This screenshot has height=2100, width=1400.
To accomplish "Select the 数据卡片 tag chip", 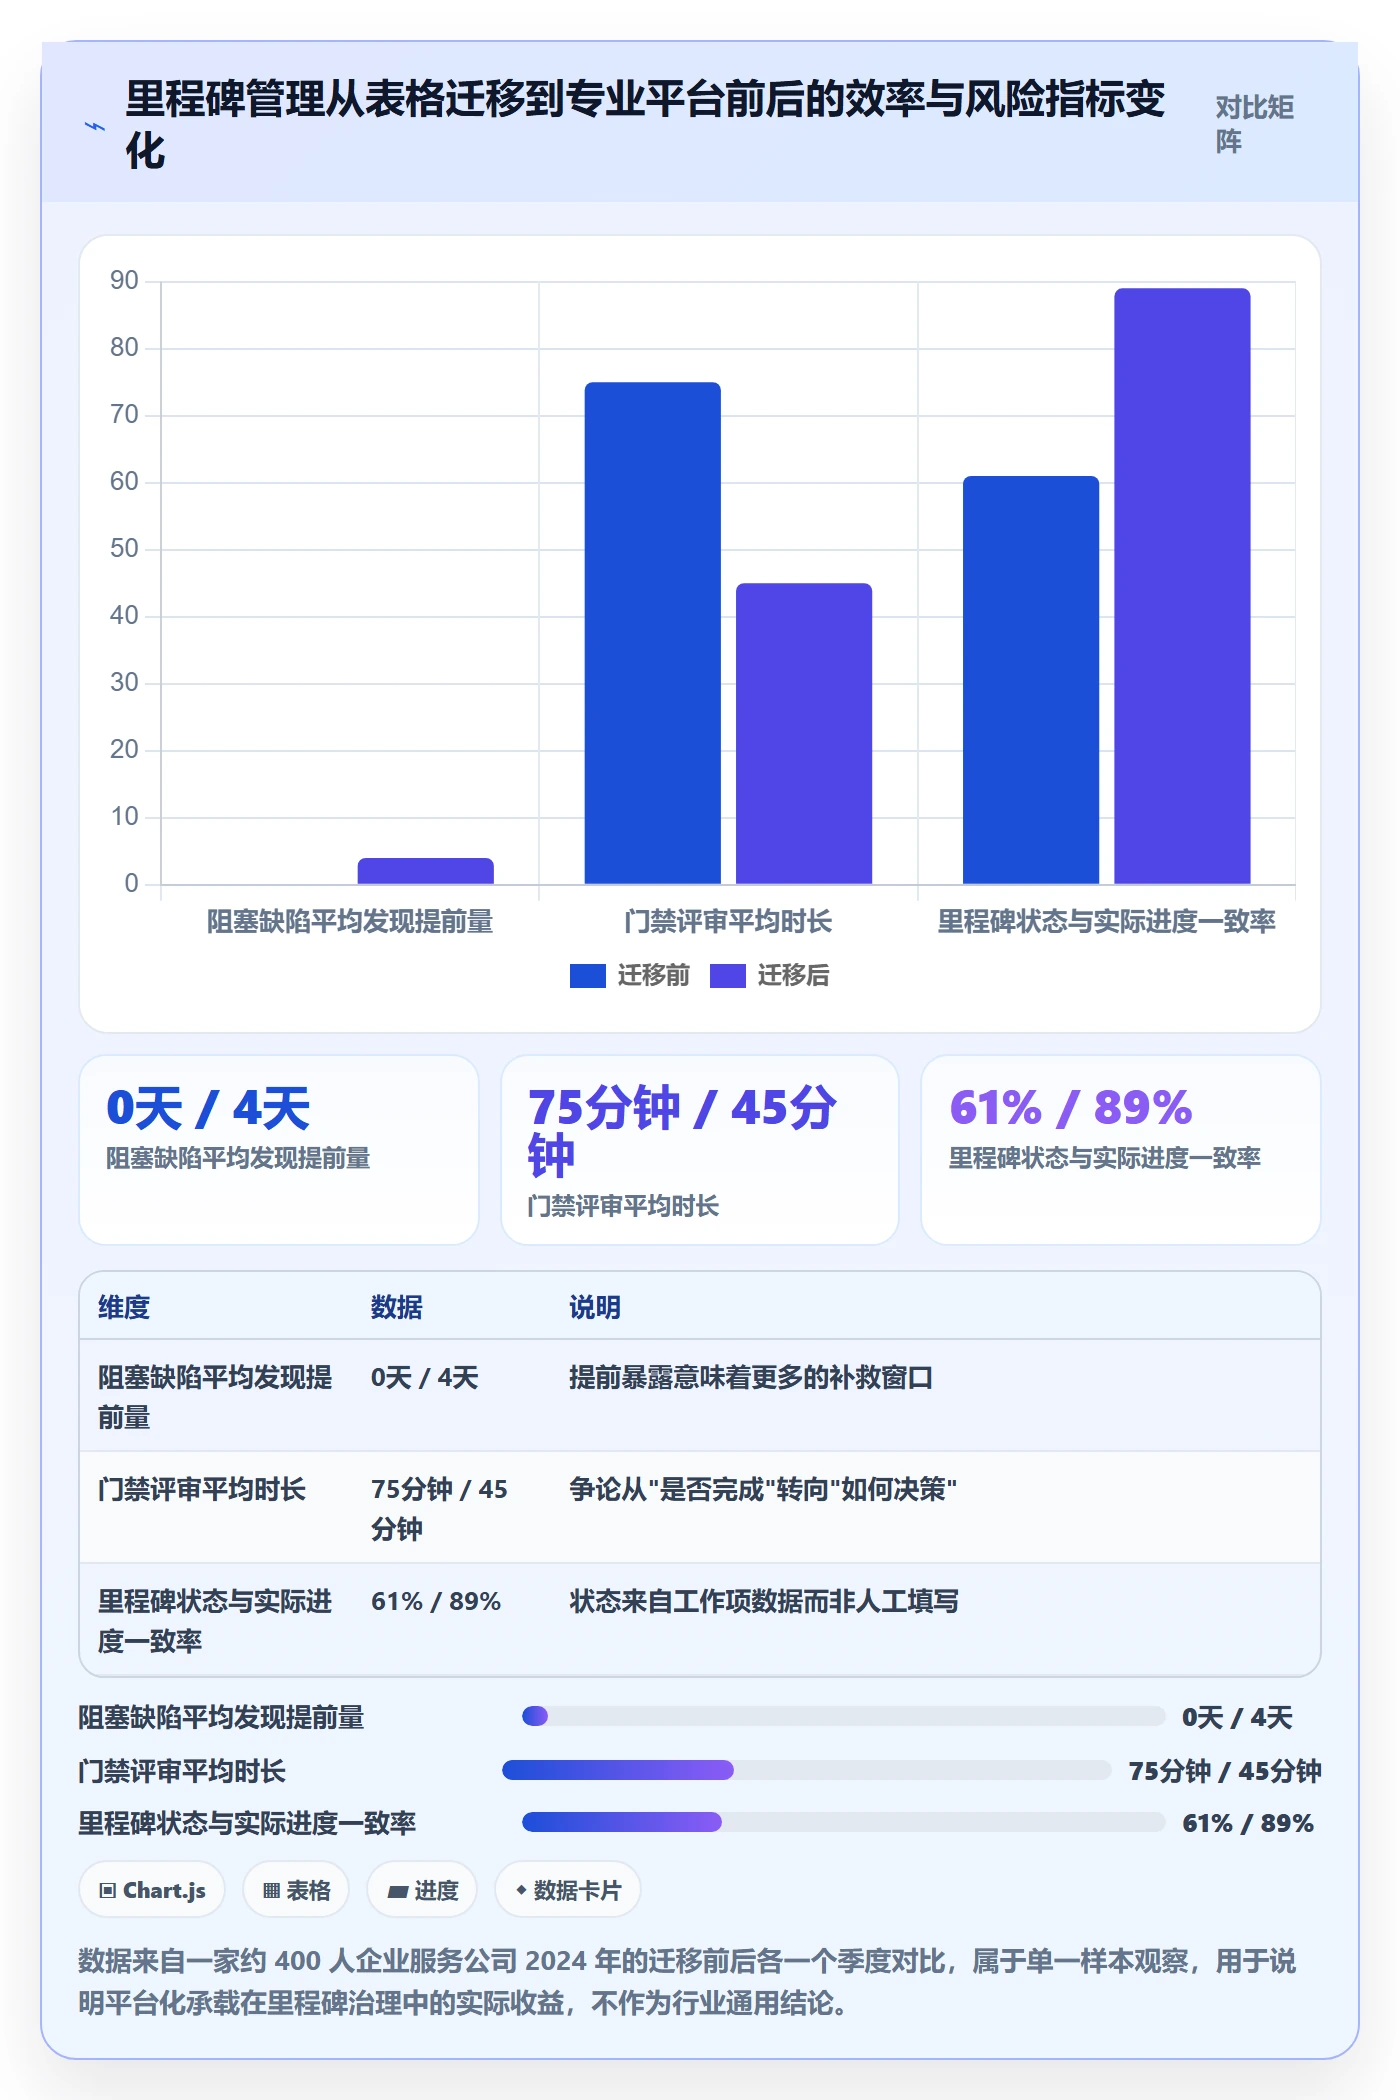I will pos(568,1890).
